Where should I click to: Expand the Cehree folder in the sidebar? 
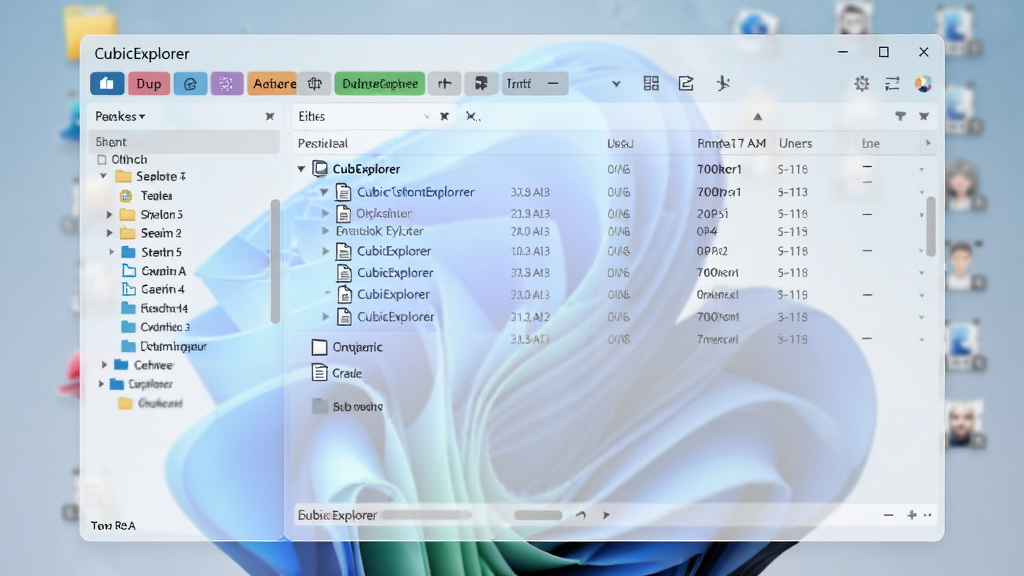click(x=104, y=365)
